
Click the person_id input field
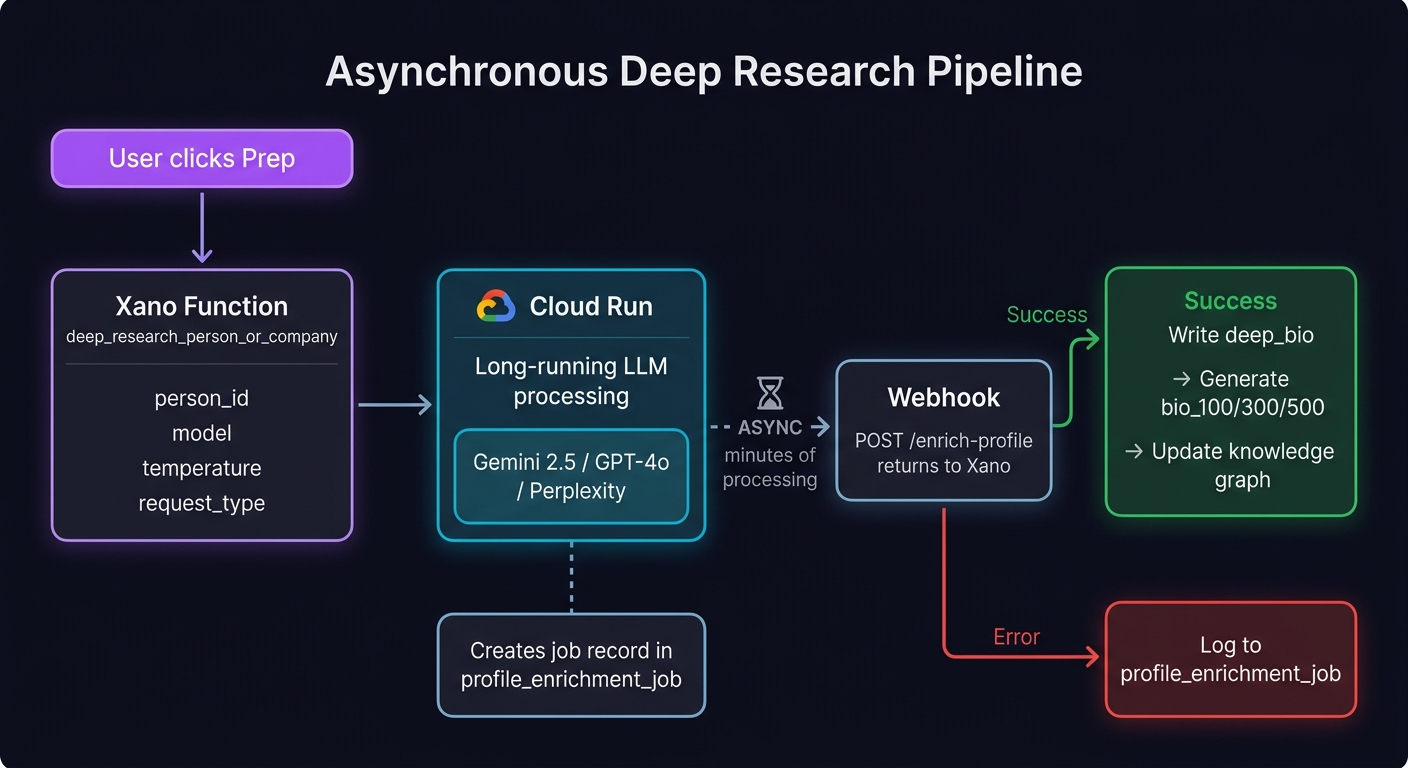pos(201,398)
